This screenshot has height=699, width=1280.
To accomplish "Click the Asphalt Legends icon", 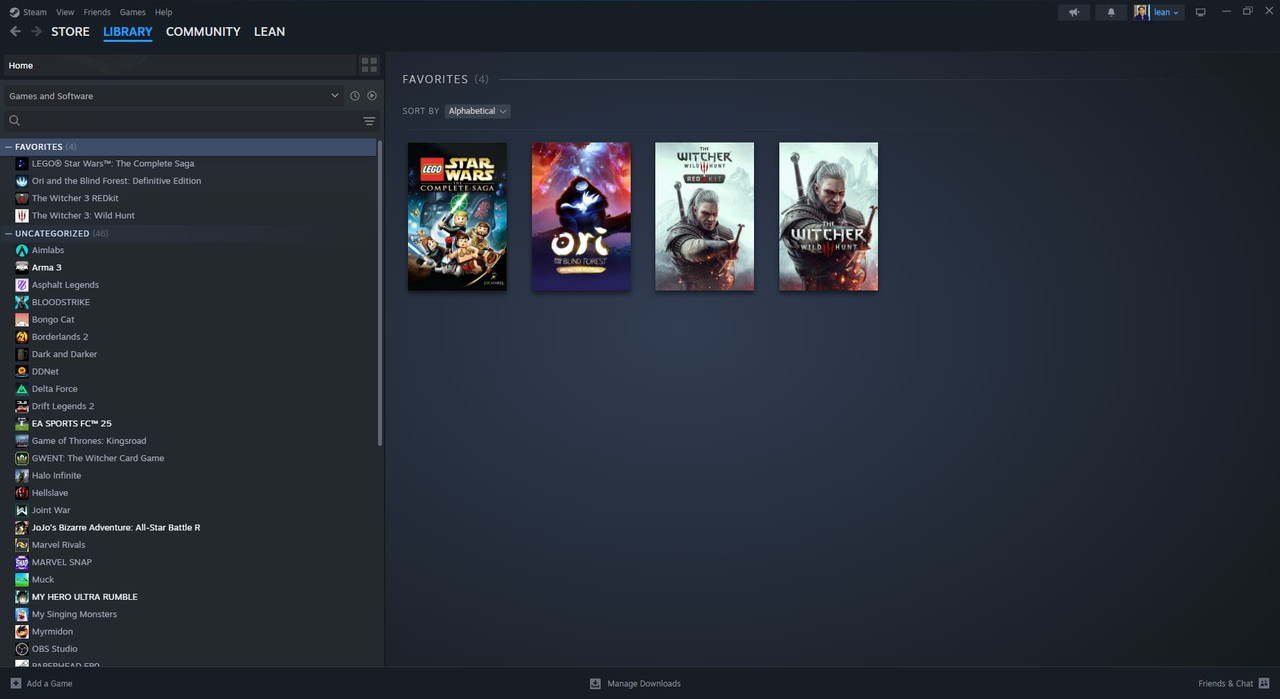I will tap(22, 285).
